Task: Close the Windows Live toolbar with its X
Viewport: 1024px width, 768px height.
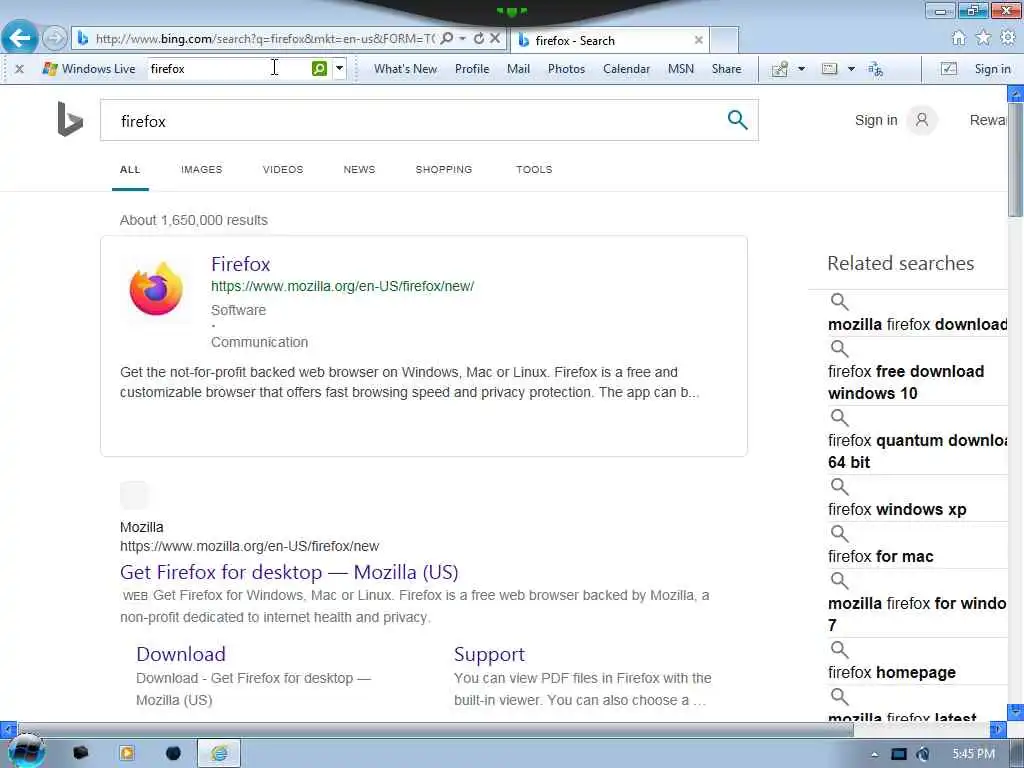Action: coord(20,69)
